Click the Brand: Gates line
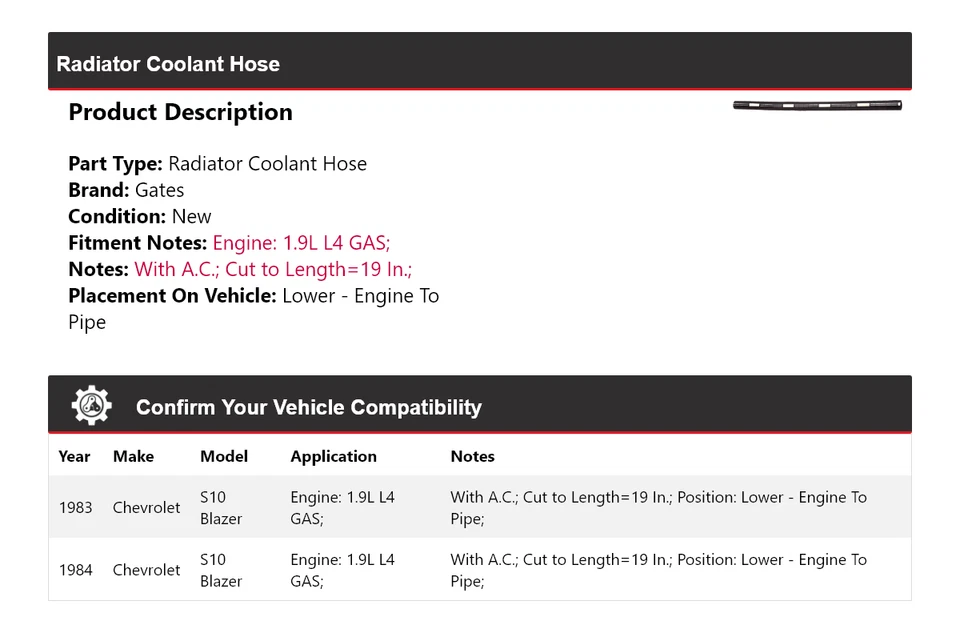960x633 pixels. (x=126, y=190)
